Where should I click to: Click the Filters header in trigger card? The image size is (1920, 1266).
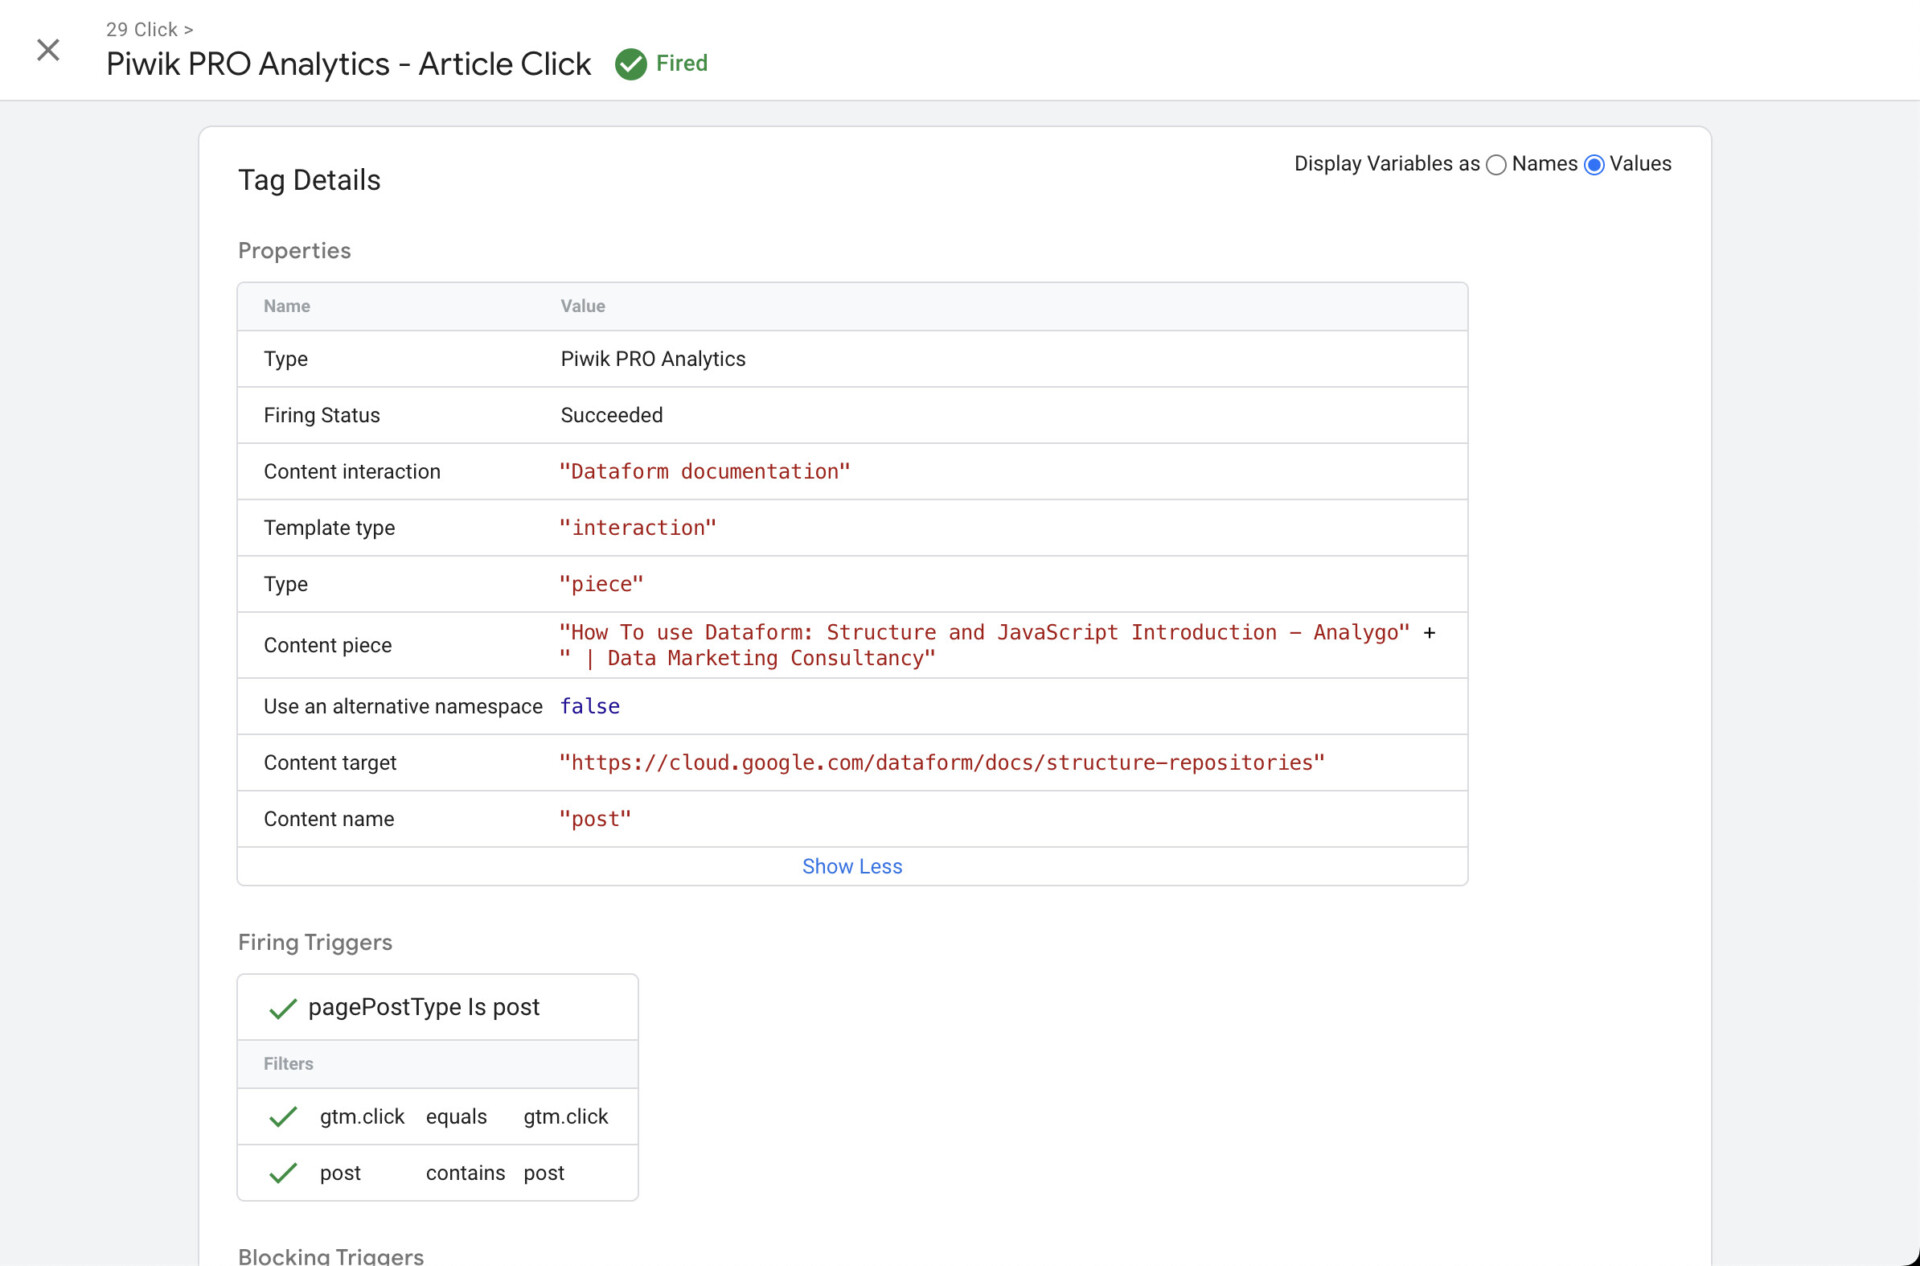tap(289, 1064)
